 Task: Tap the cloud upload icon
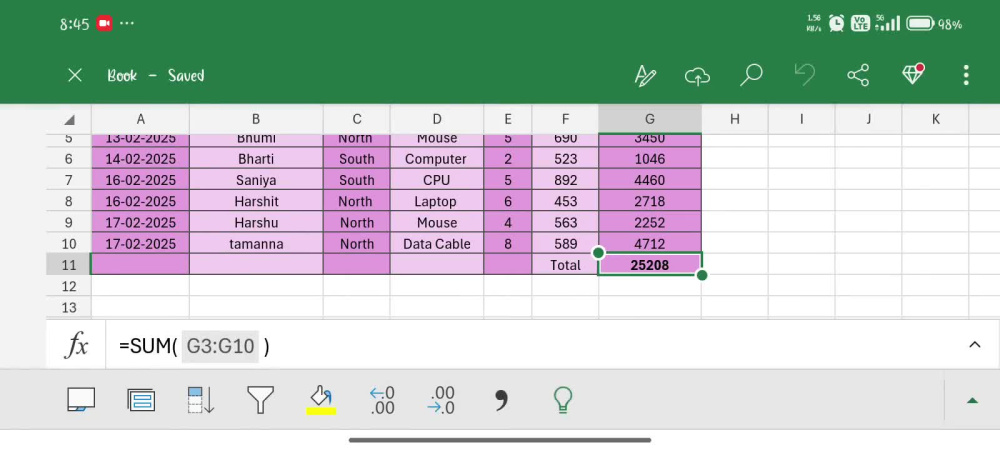(698, 76)
